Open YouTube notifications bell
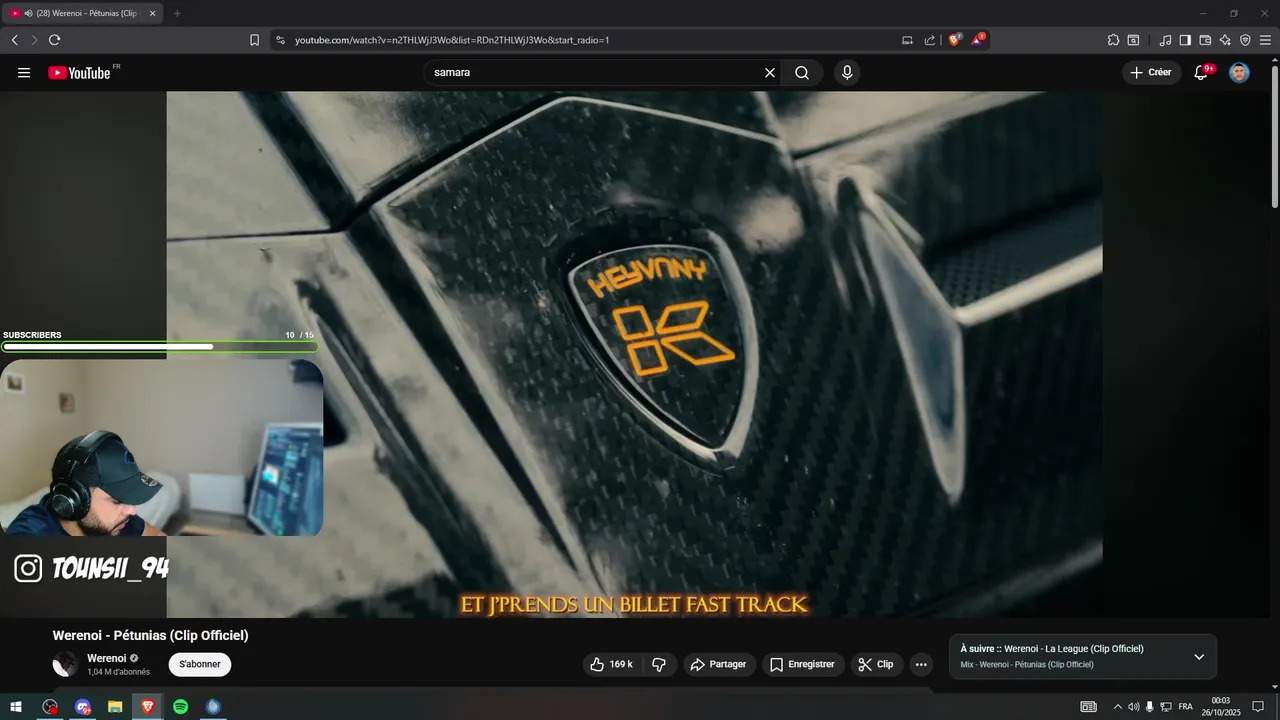The height and width of the screenshot is (720, 1280). tap(1202, 73)
